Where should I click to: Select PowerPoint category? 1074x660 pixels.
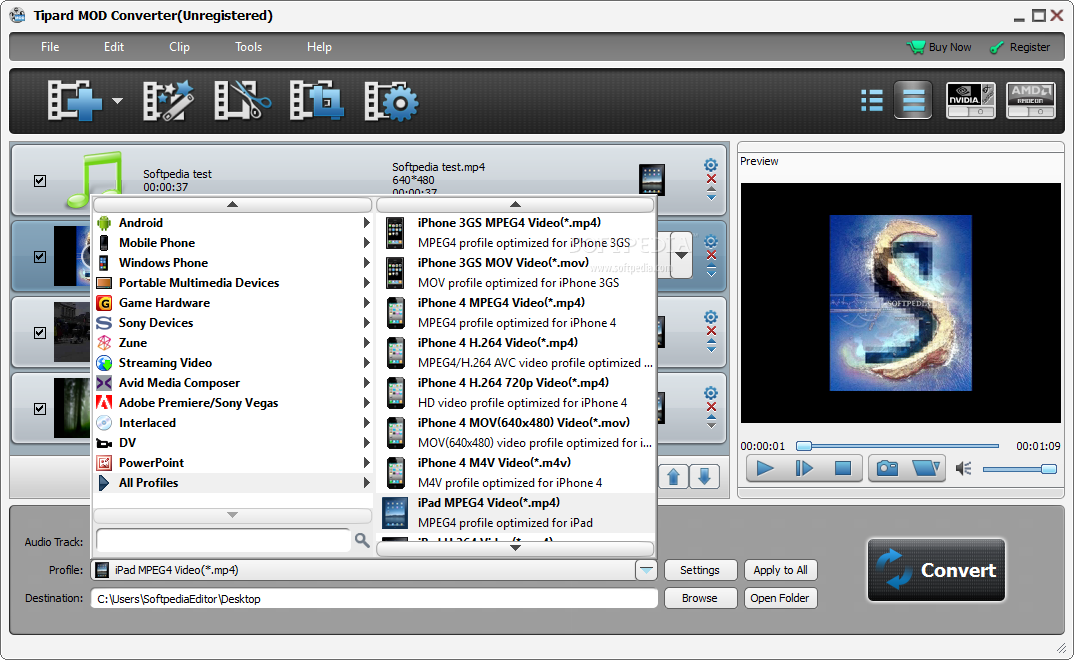pos(233,463)
